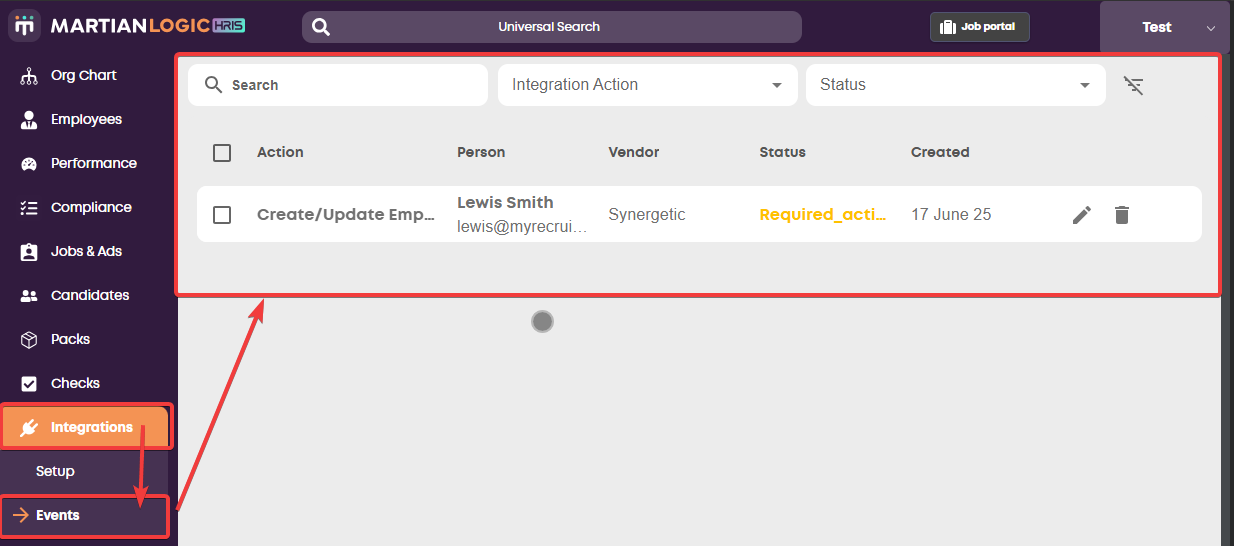Image resolution: width=1234 pixels, height=546 pixels.
Task: Delete the Lewis Smith event with trash icon
Action: (1122, 214)
